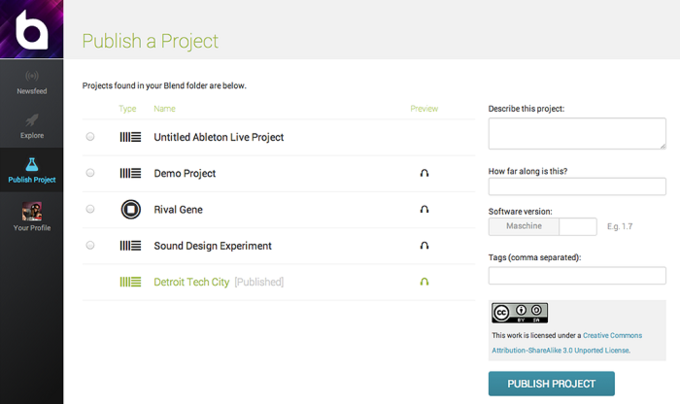Screen dimensions: 680x404
Task: Preview Detroit Tech City with green headphones icon
Action: point(424,282)
